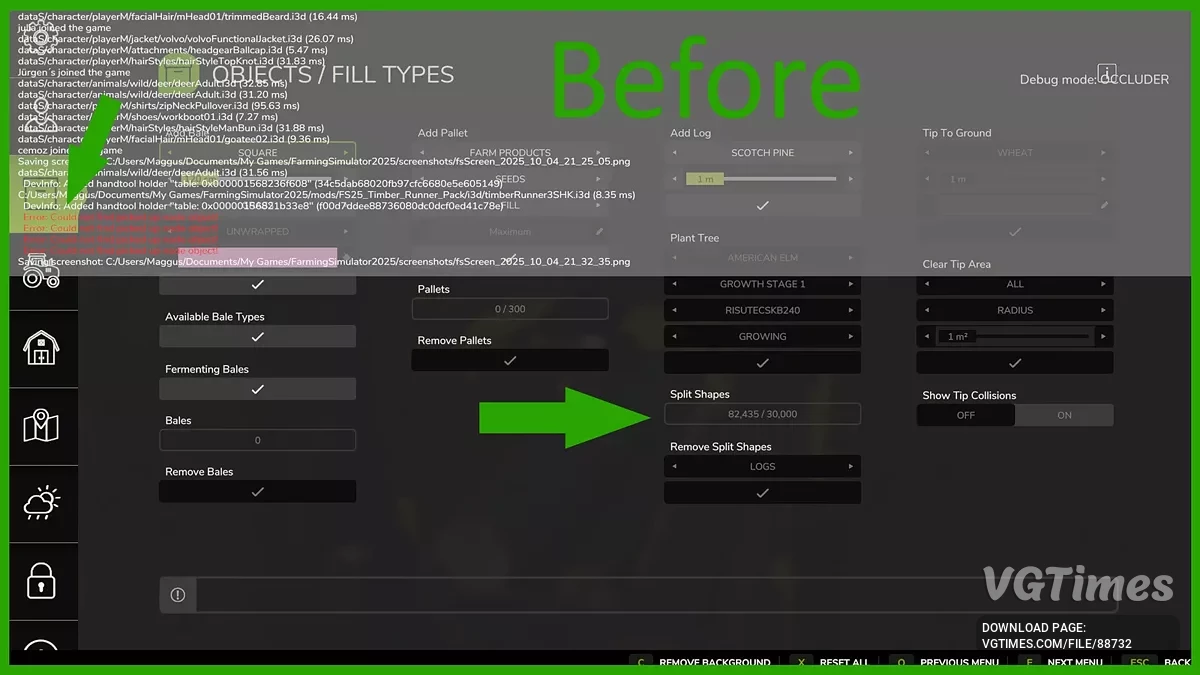1200x675 pixels.
Task: Decrease the 1 m² clear radius with left arrow
Action: tap(926, 337)
